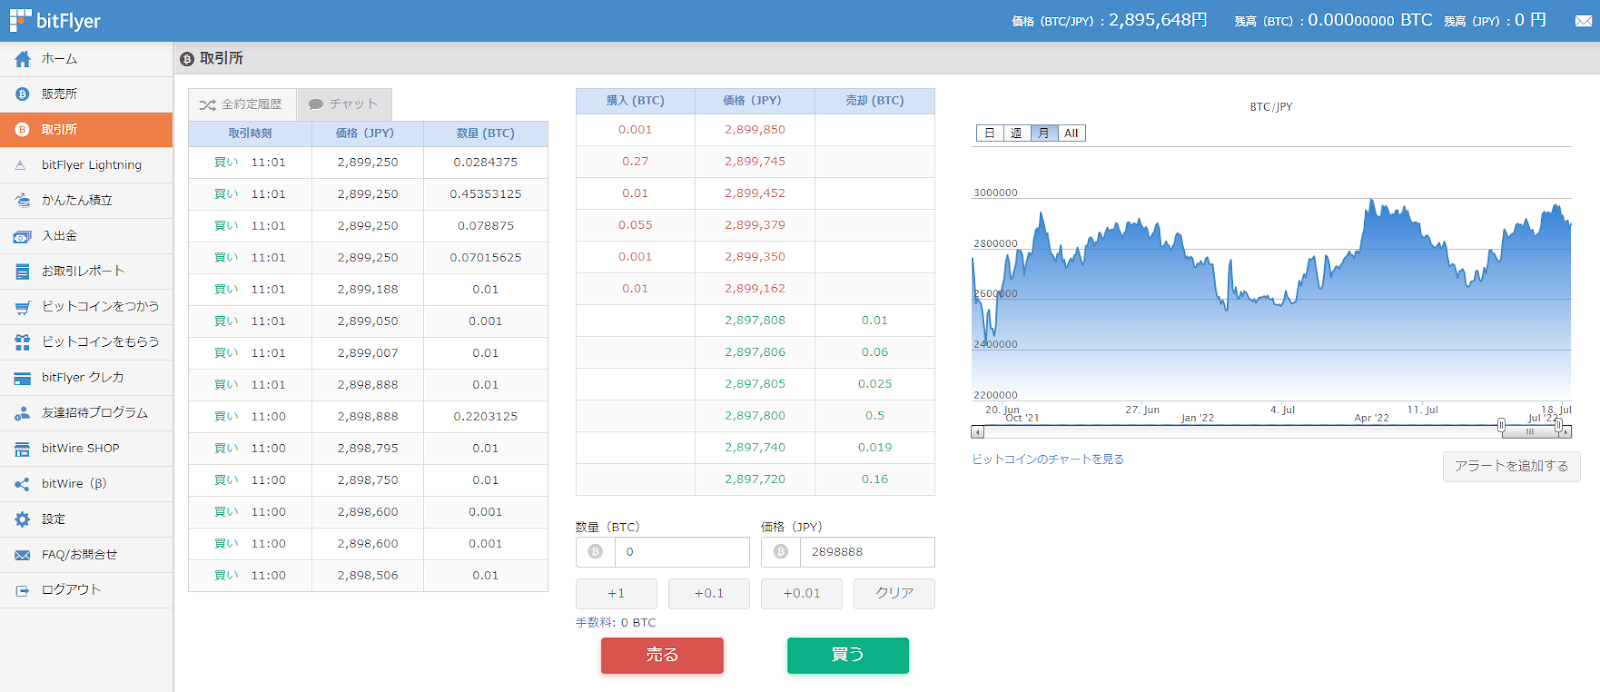
Task: Click the 2,899,850 ask price
Action: tap(755, 130)
